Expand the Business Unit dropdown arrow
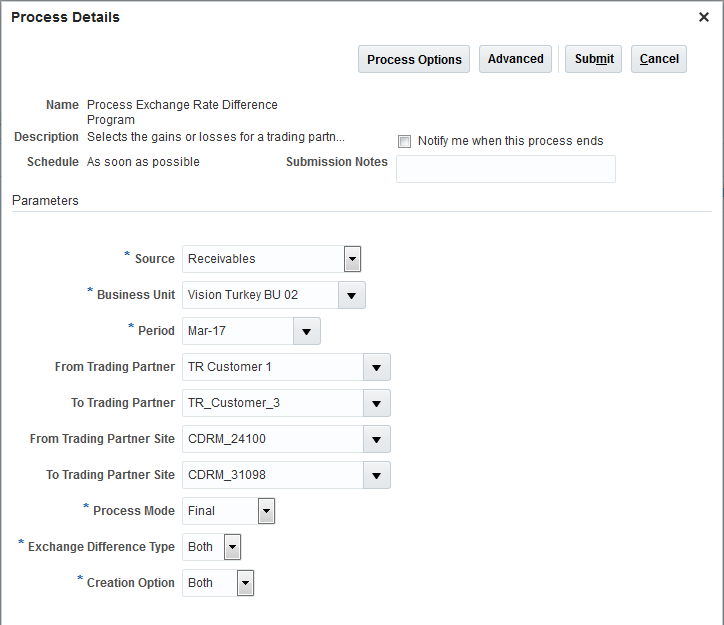The image size is (724, 625). 352,295
